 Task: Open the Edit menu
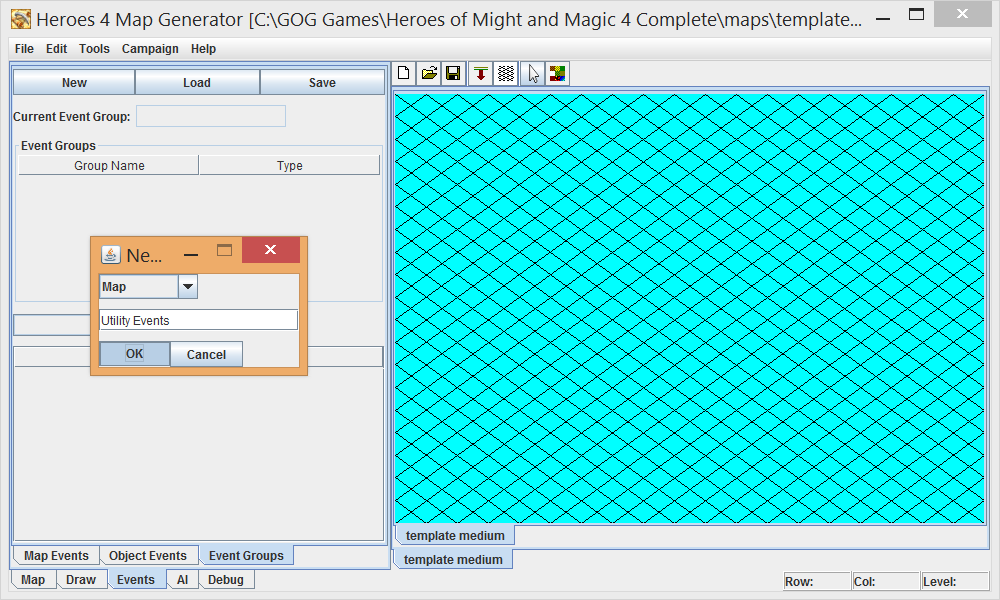56,48
